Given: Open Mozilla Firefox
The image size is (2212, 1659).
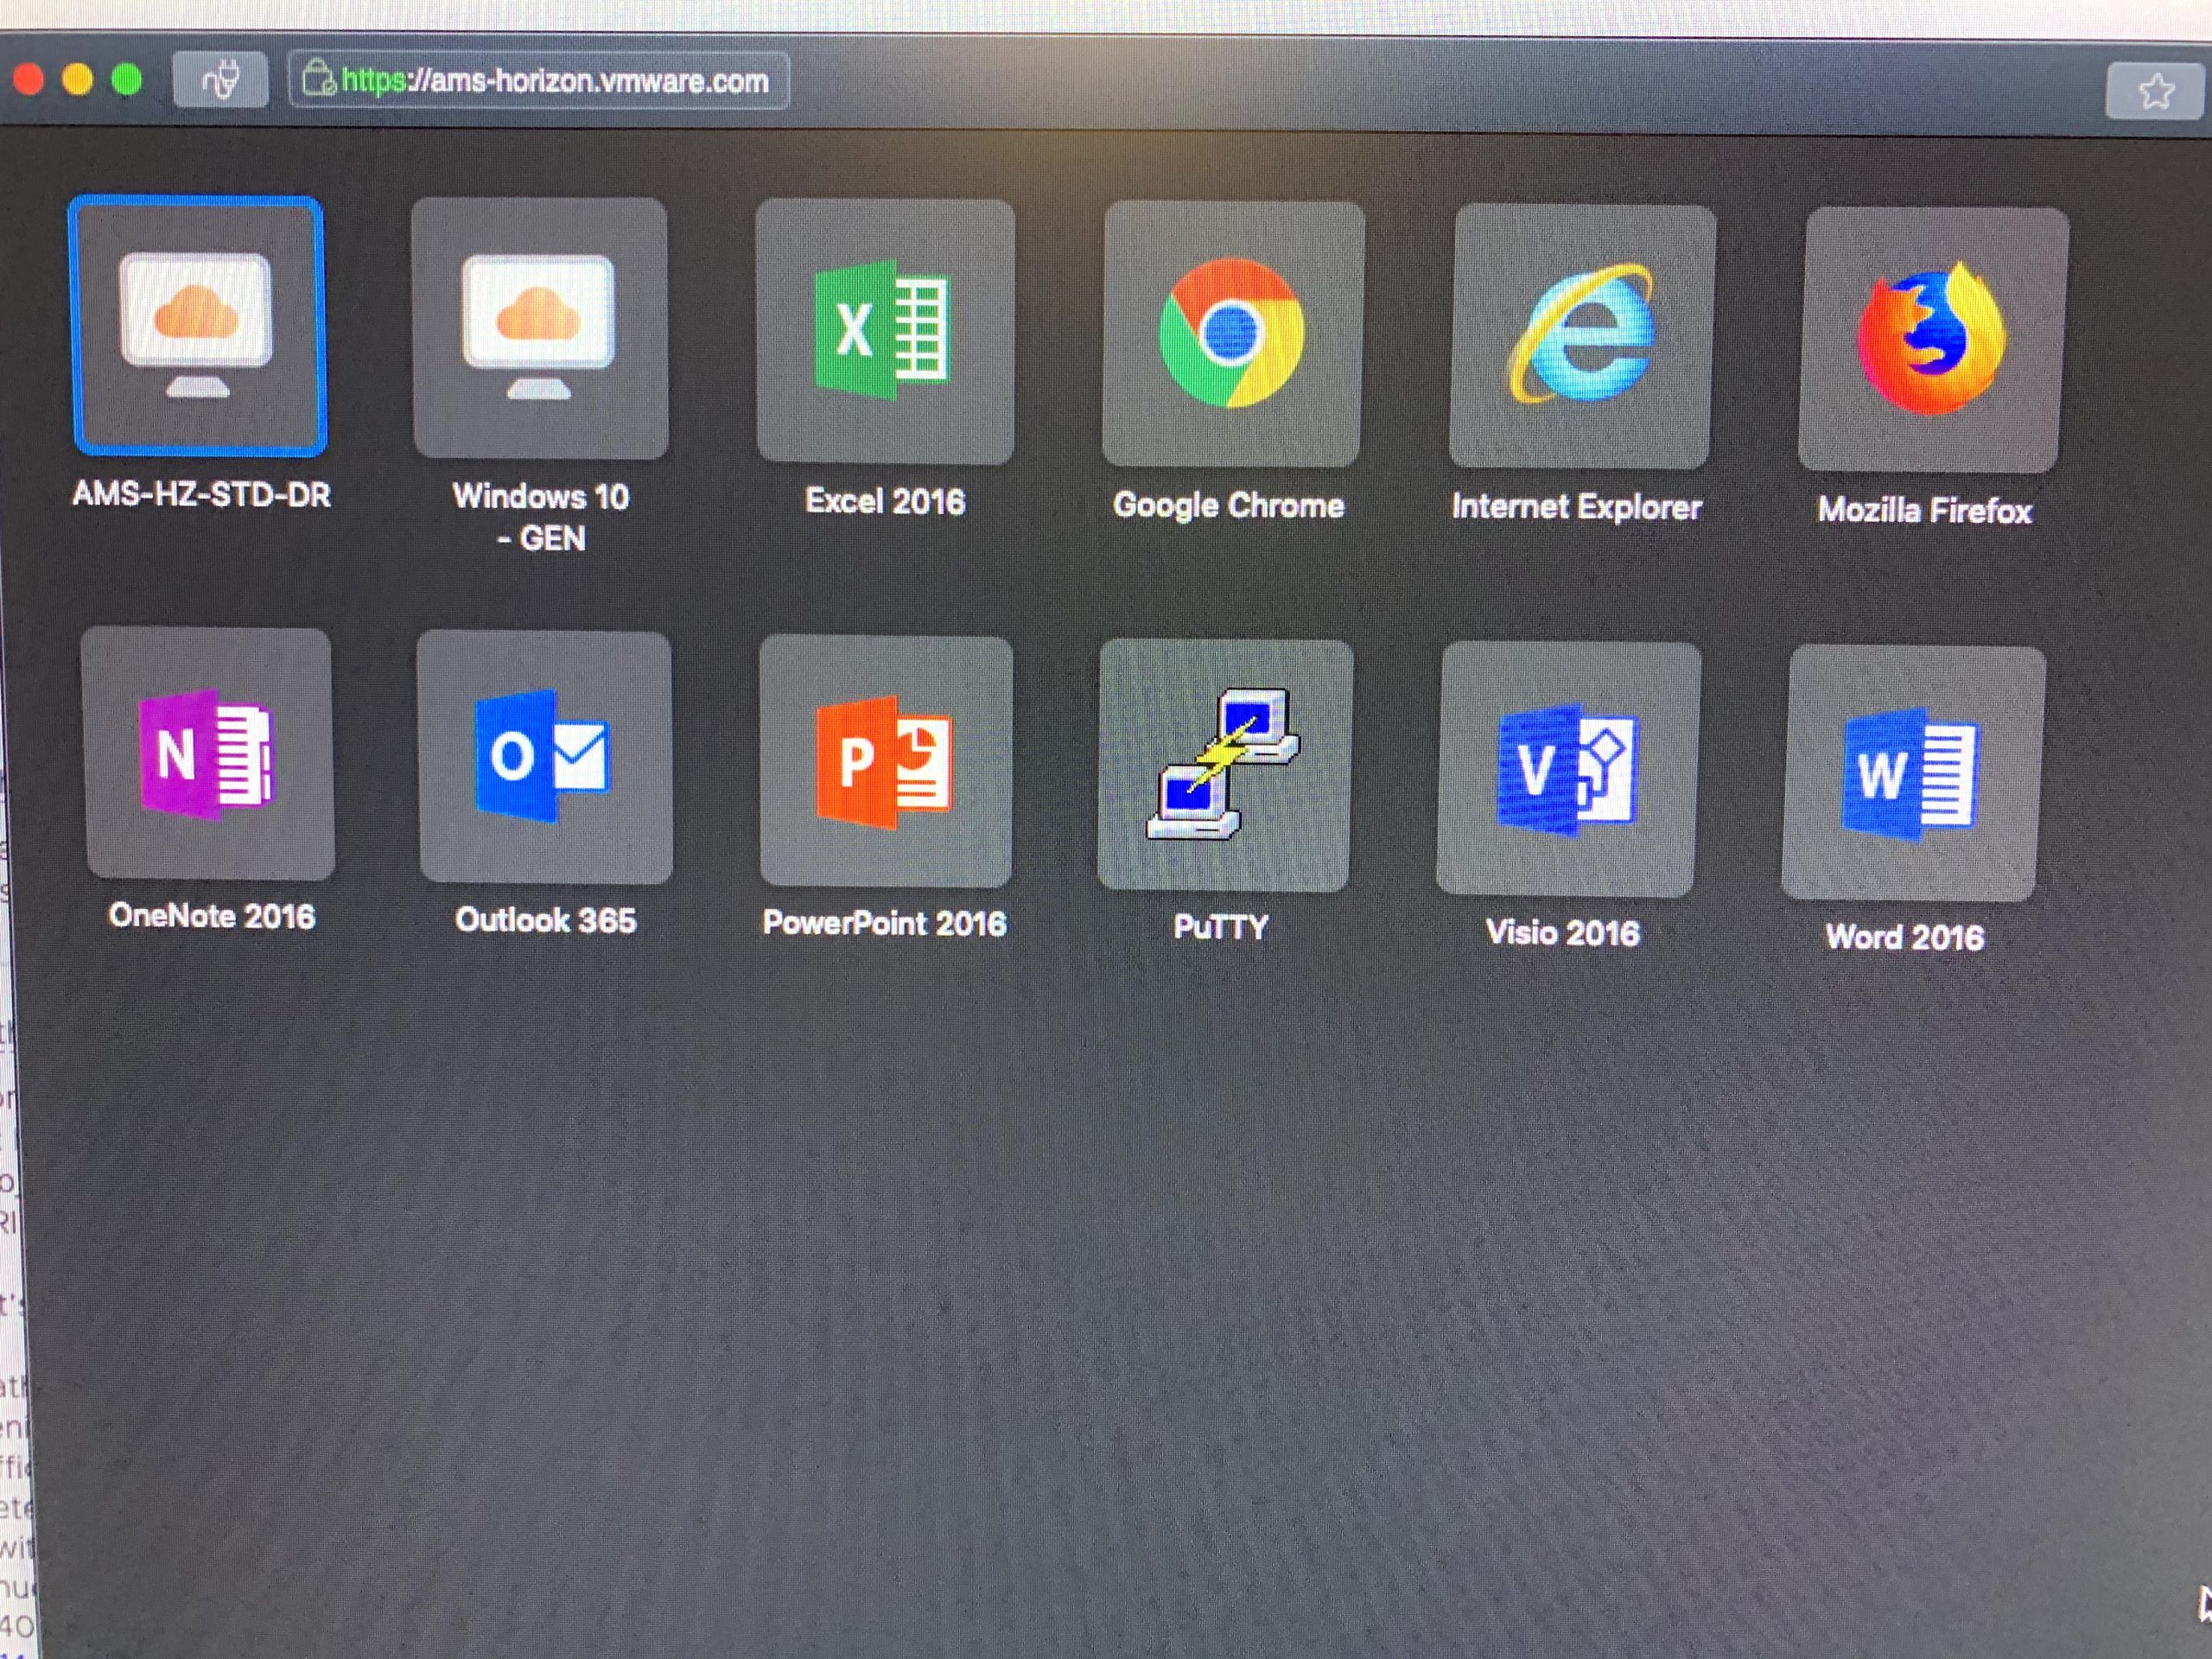Looking at the screenshot, I should (1931, 339).
